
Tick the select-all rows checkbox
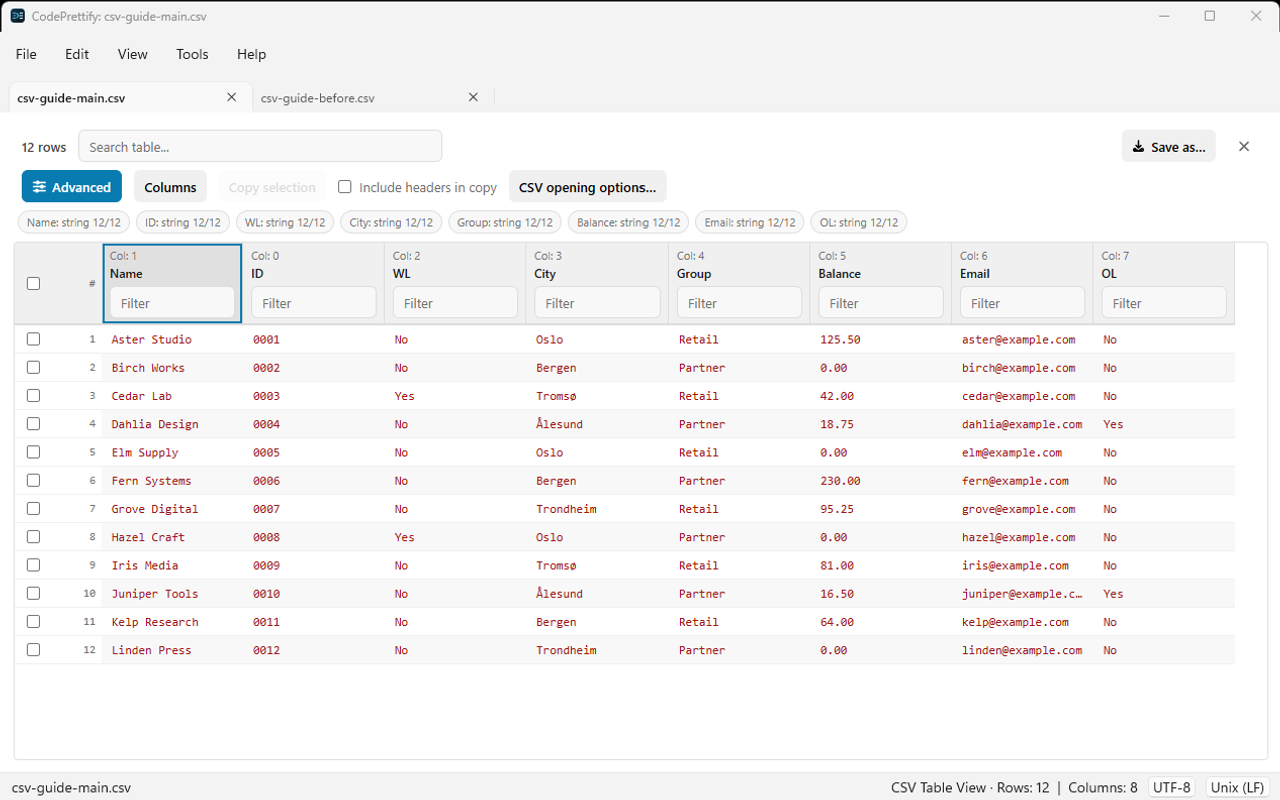point(33,283)
